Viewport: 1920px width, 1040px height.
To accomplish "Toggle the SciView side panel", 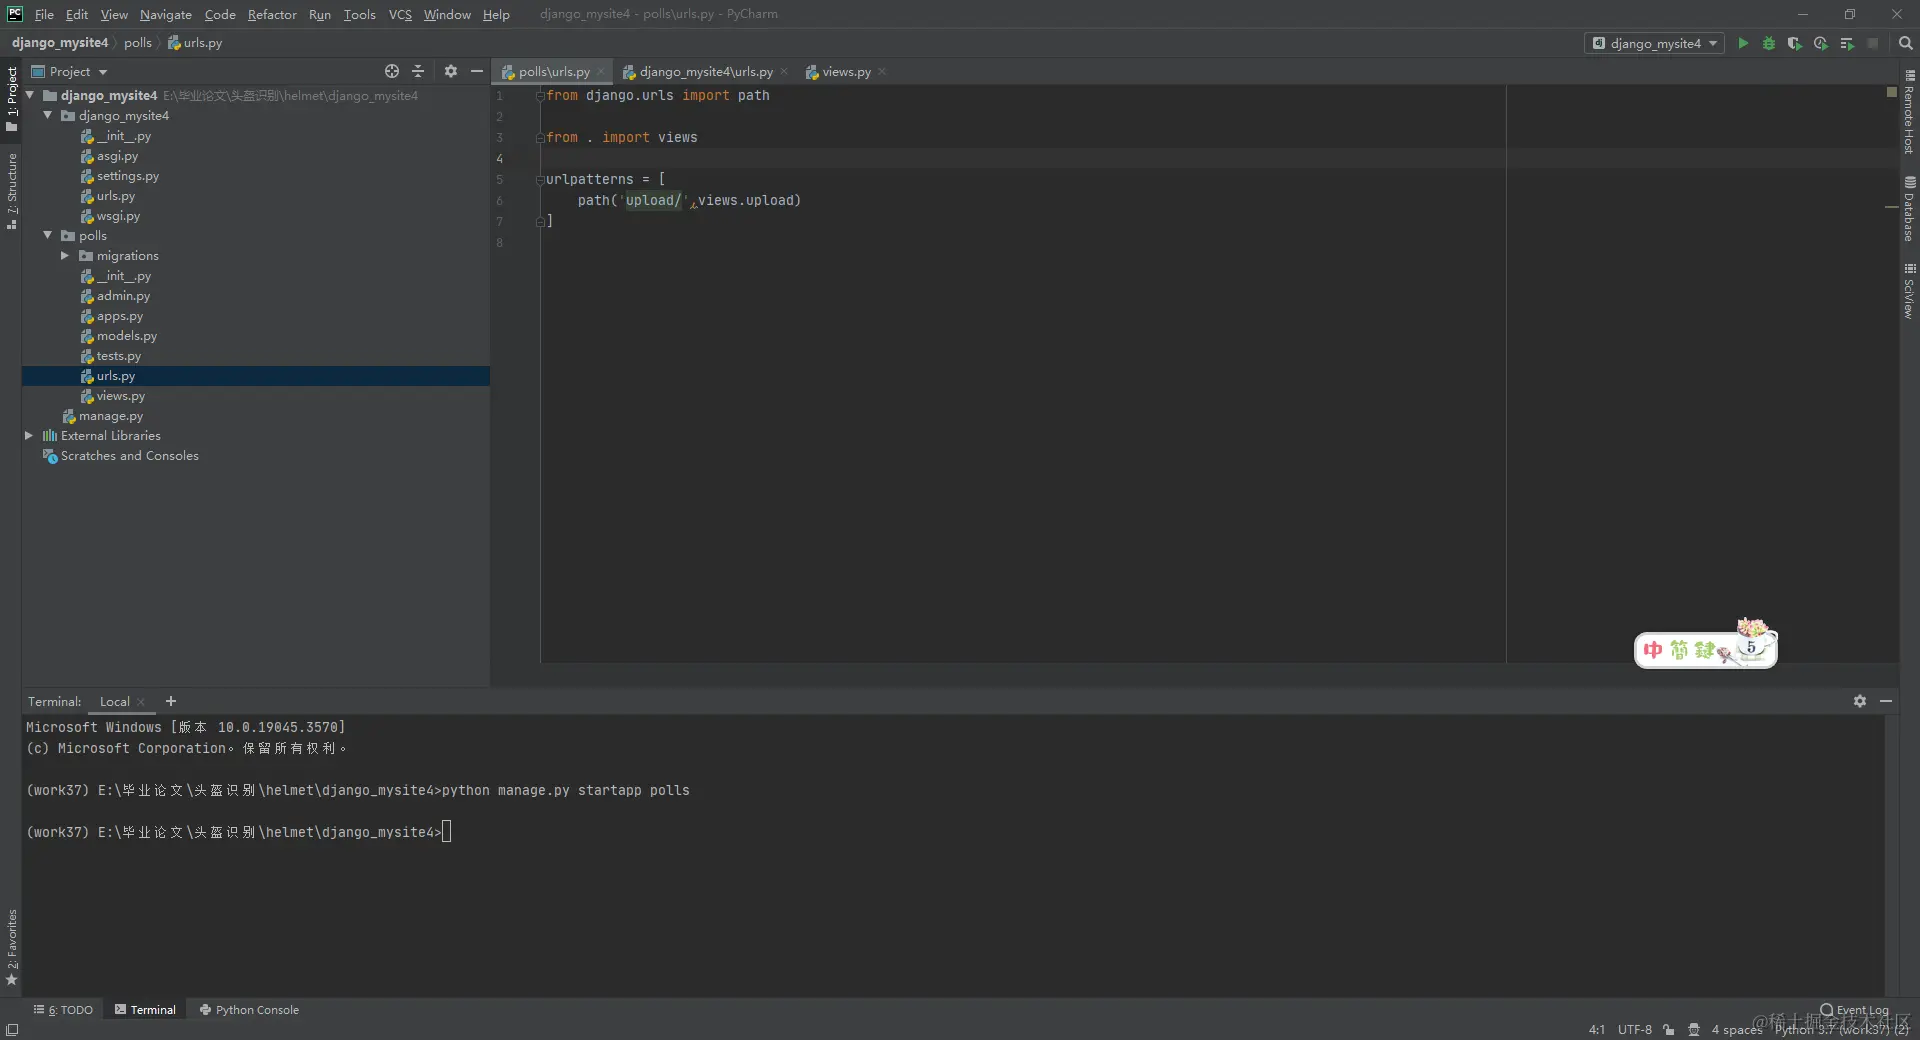I will click(1909, 291).
